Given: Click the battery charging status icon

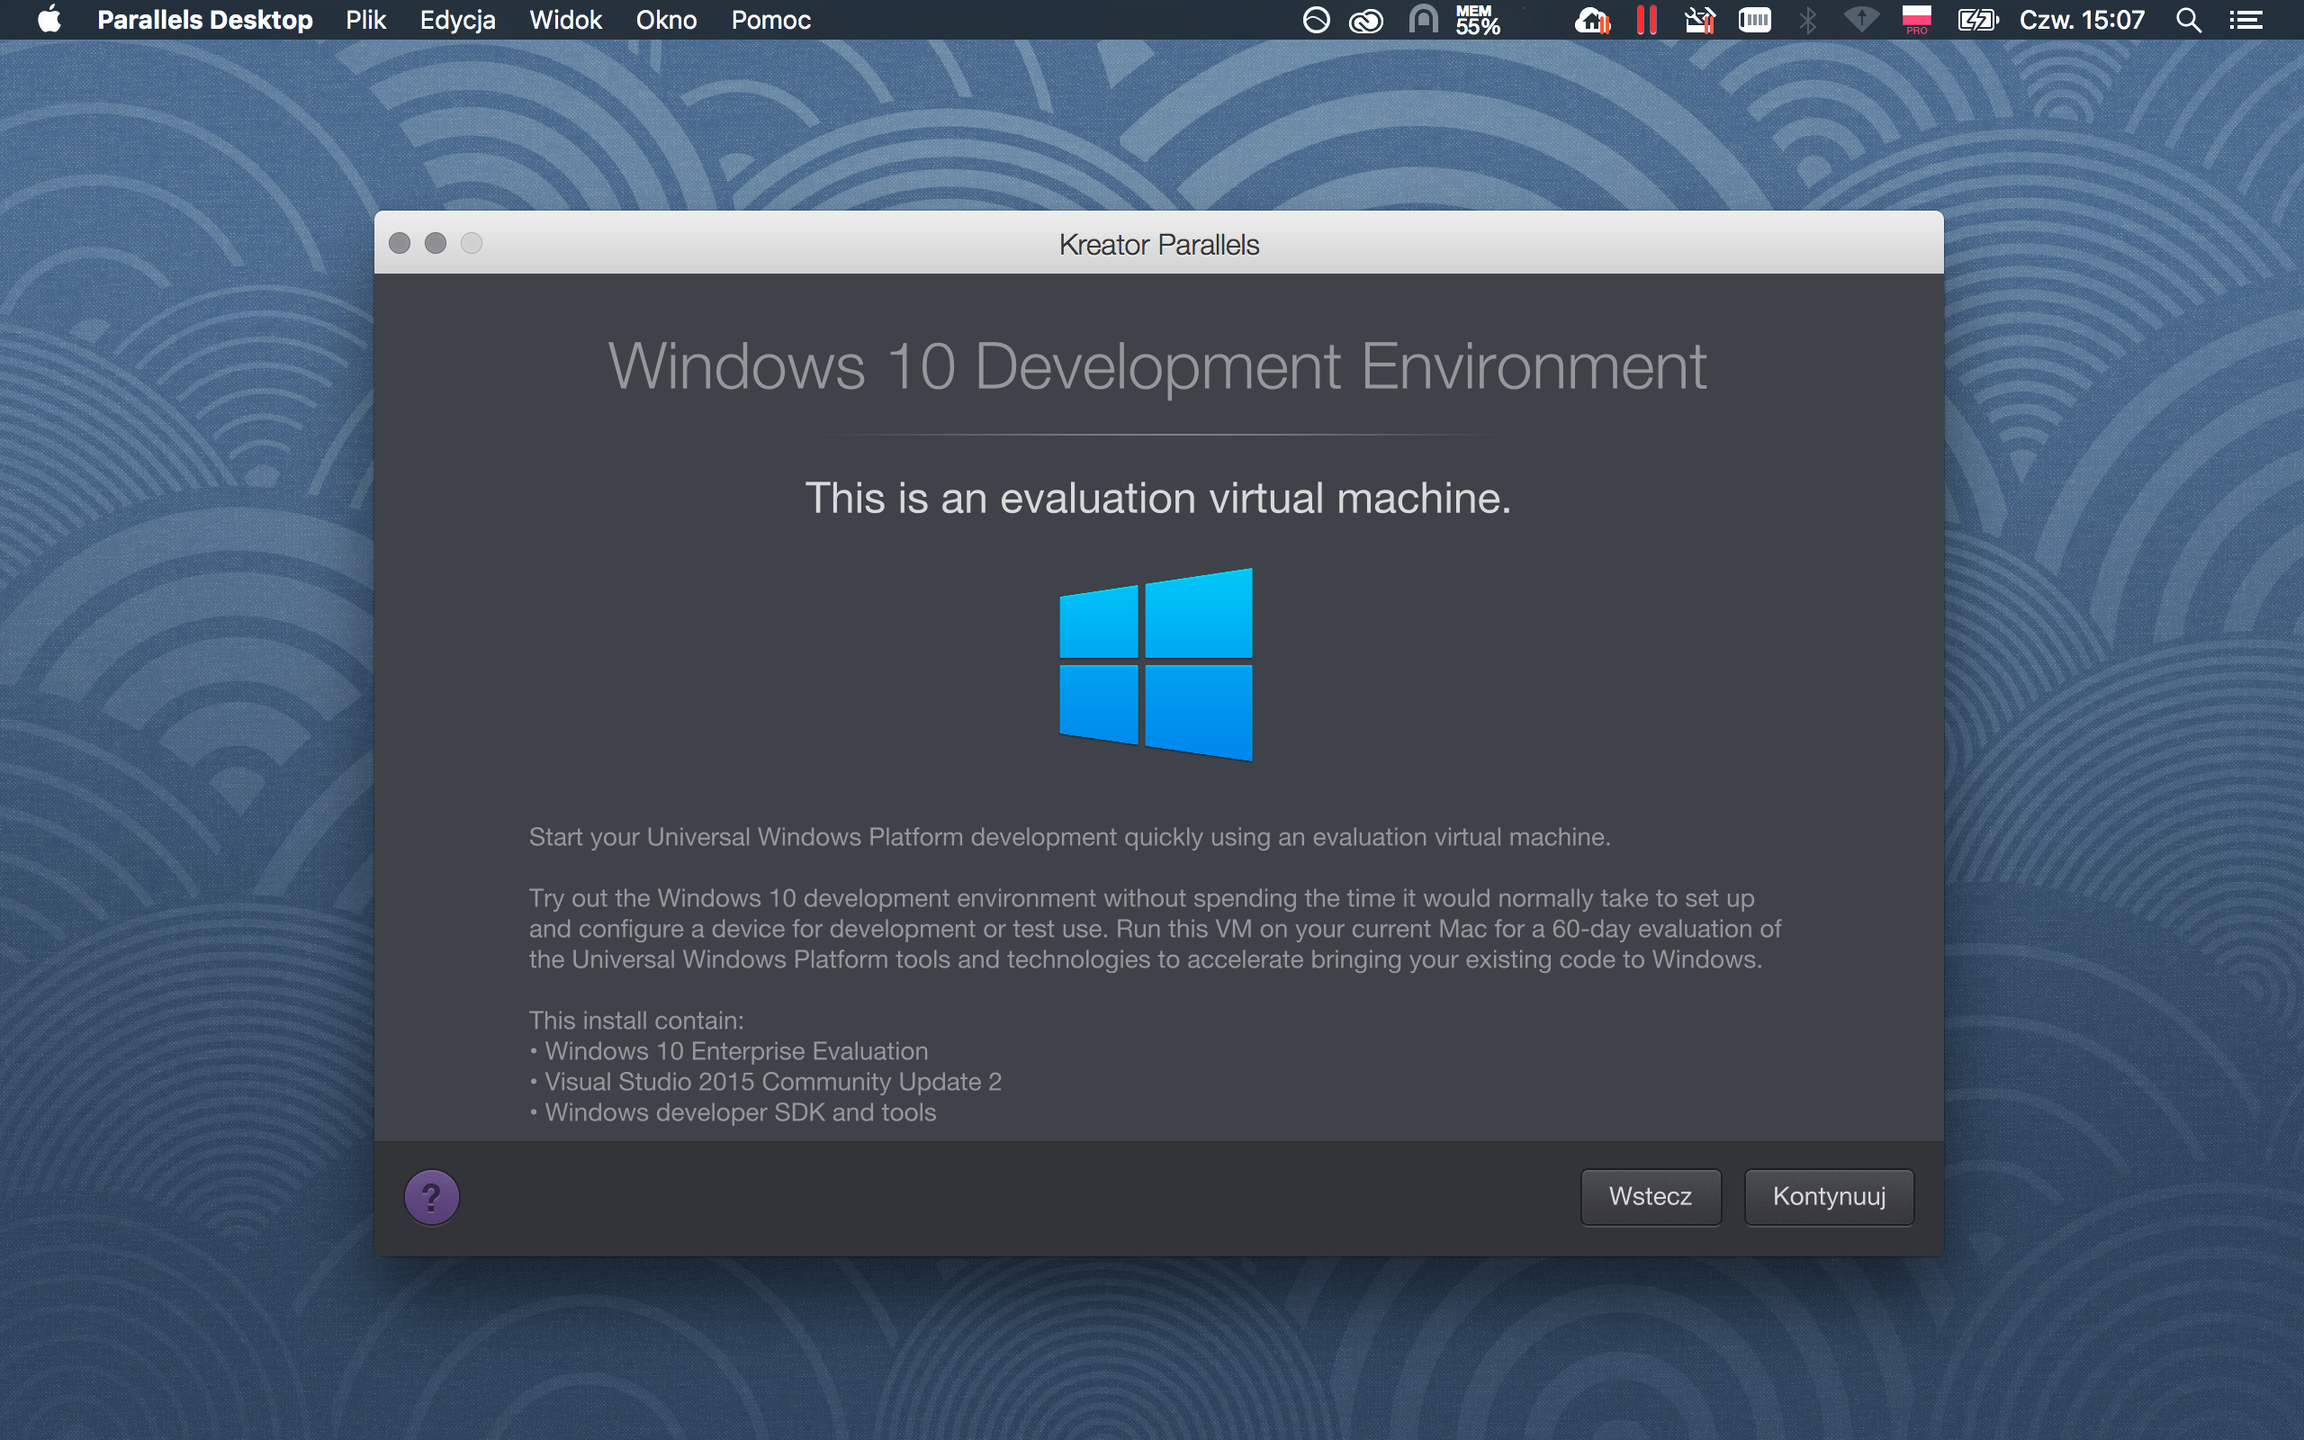Looking at the screenshot, I should click(1977, 20).
